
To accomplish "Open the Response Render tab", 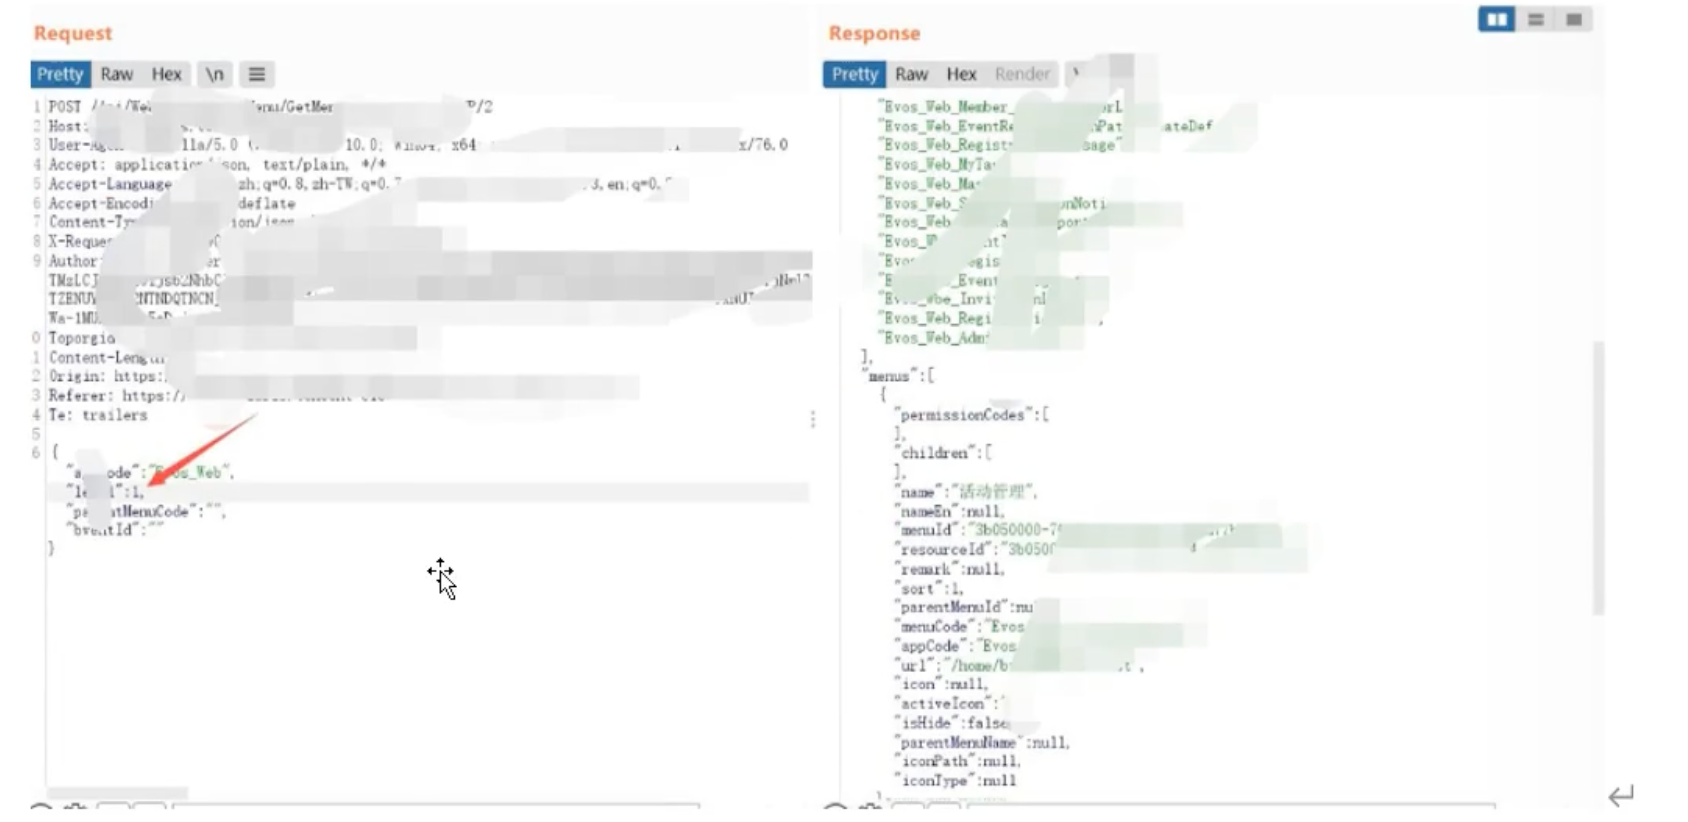I will click(1022, 75).
